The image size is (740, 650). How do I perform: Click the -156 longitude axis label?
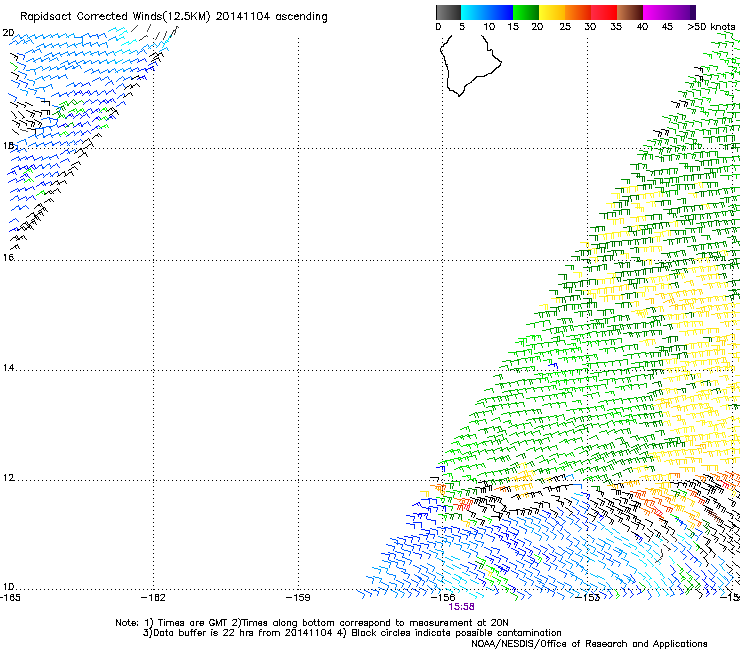coord(443,598)
